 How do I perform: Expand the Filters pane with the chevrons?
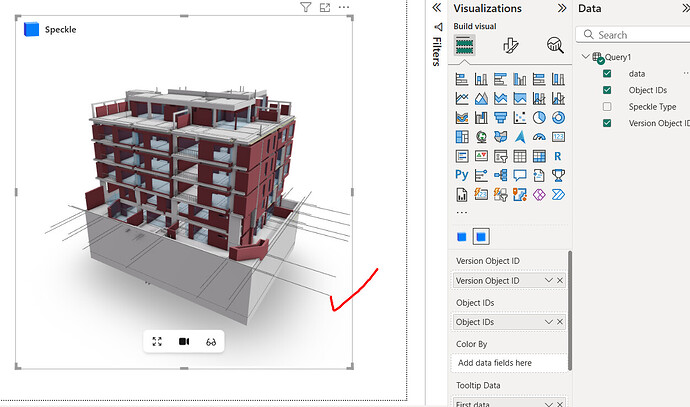pyautogui.click(x=437, y=7)
